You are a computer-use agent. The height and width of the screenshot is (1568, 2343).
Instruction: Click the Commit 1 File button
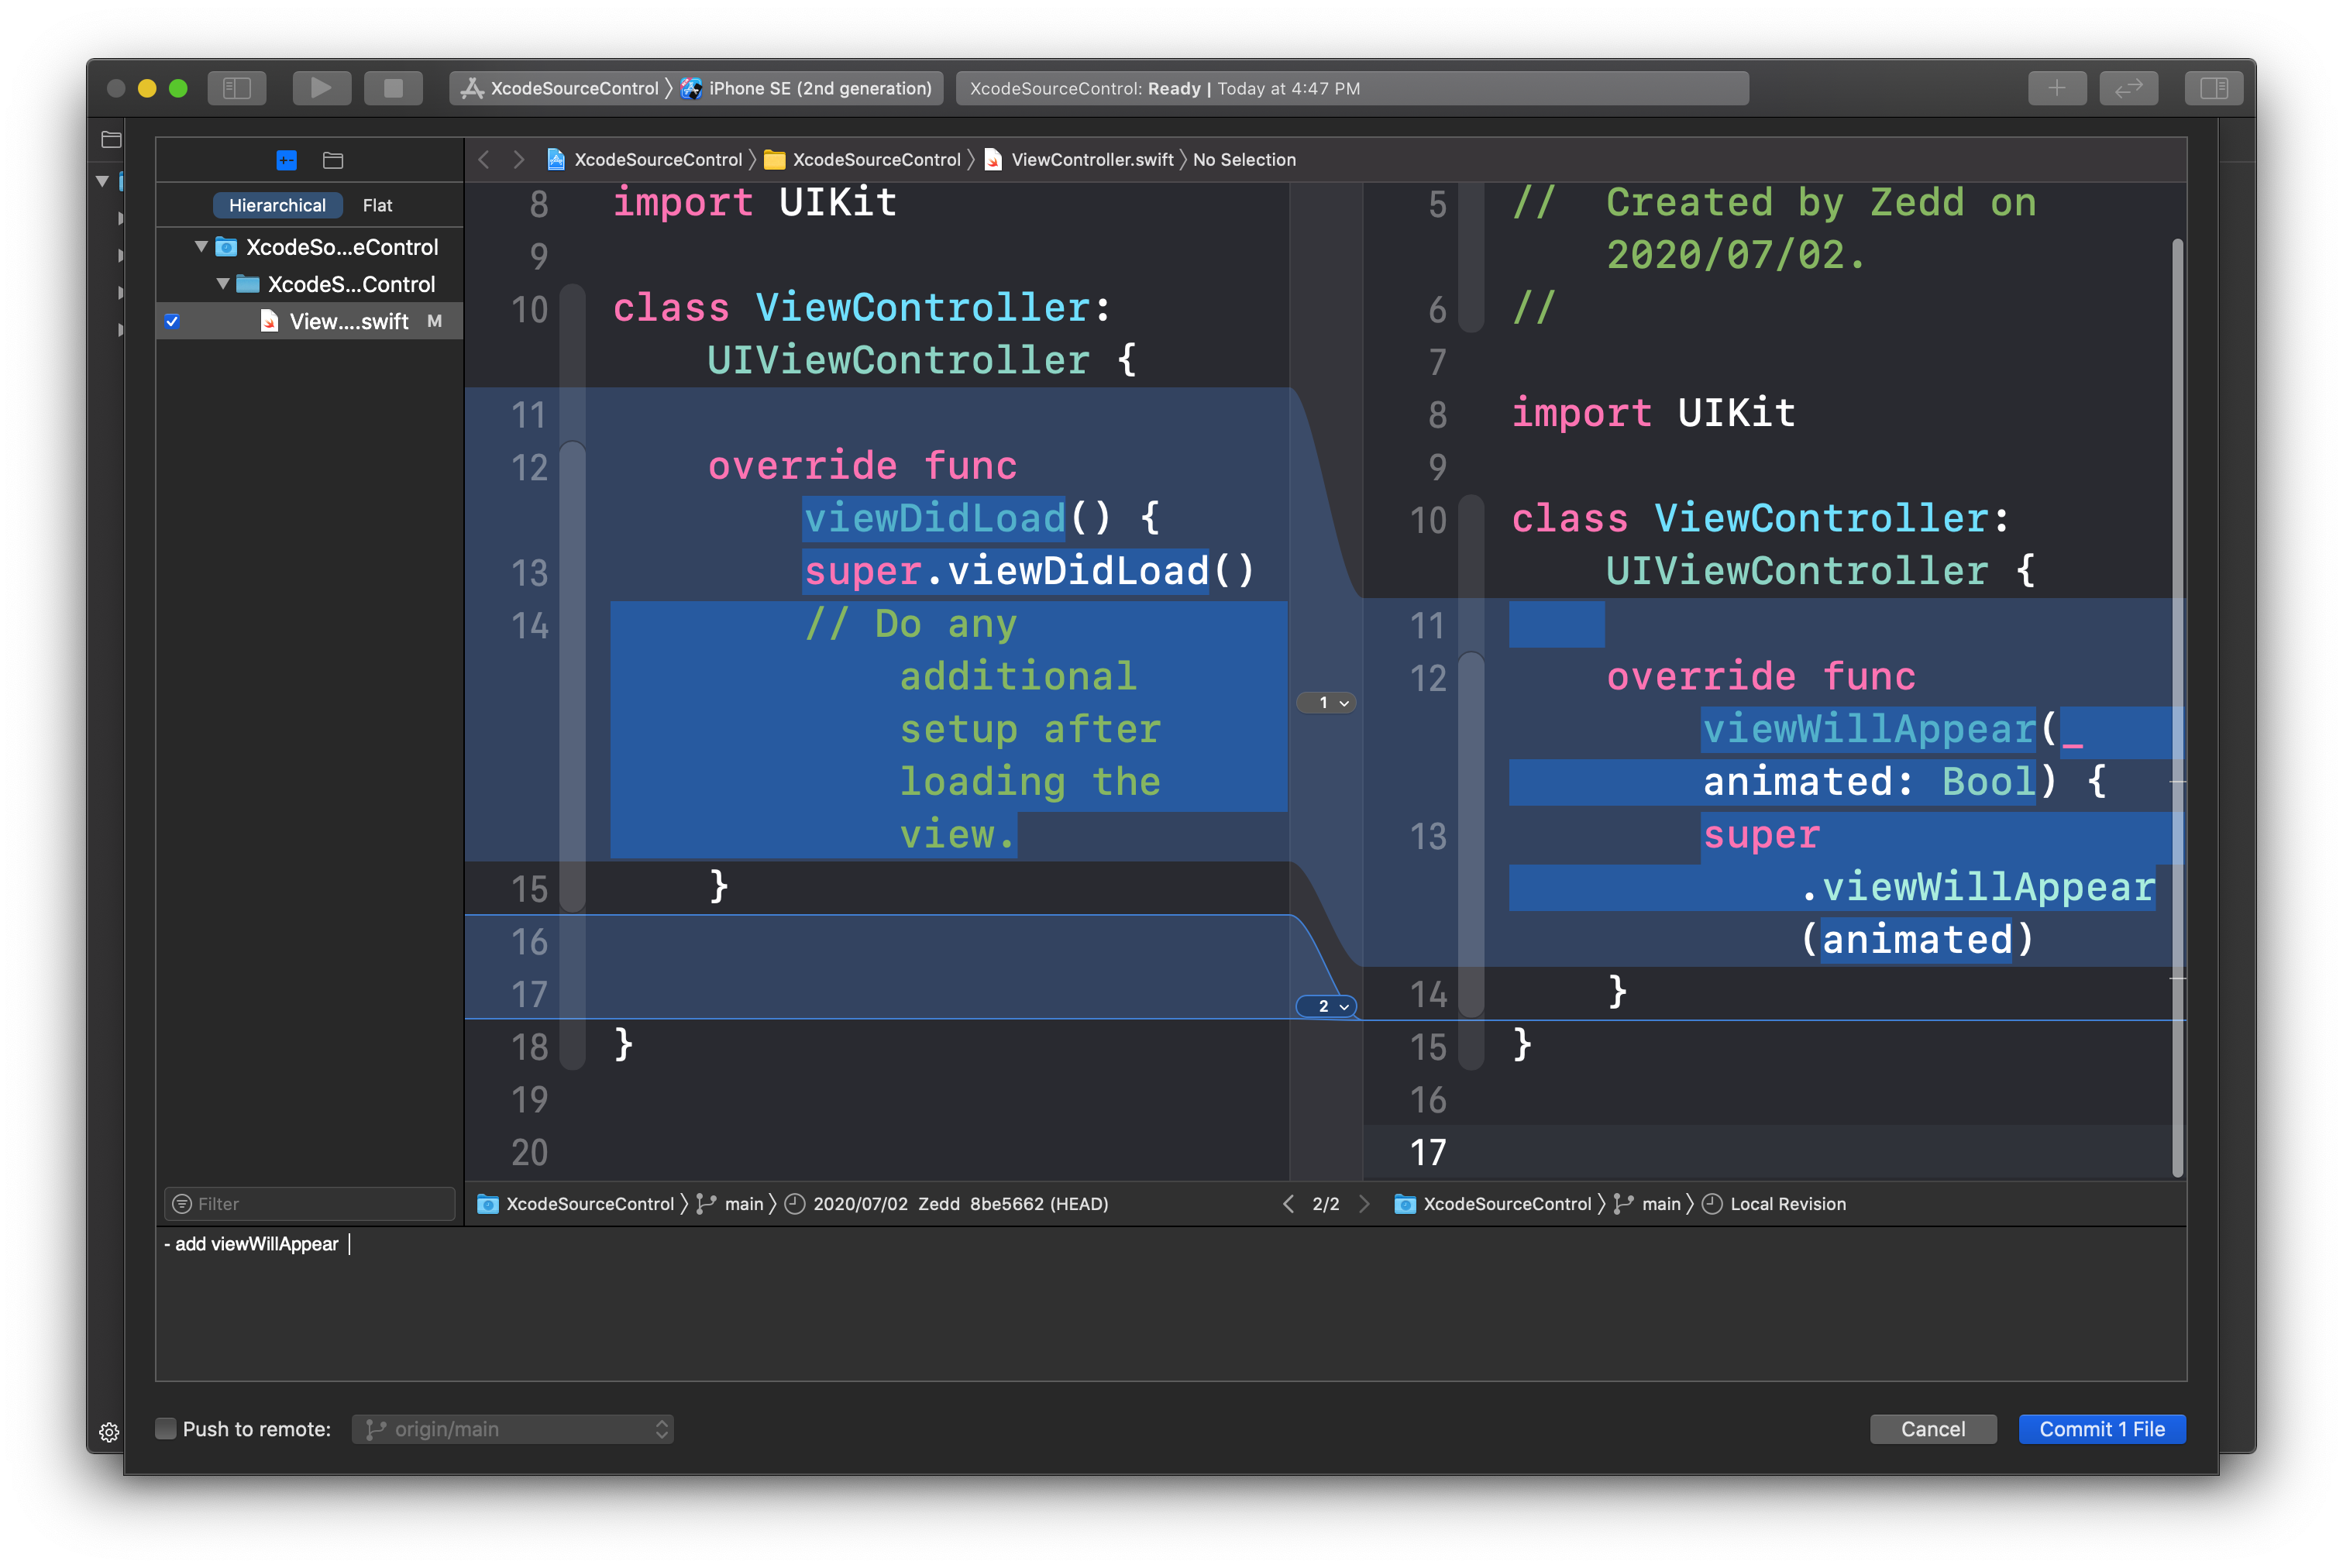pos(2101,1428)
